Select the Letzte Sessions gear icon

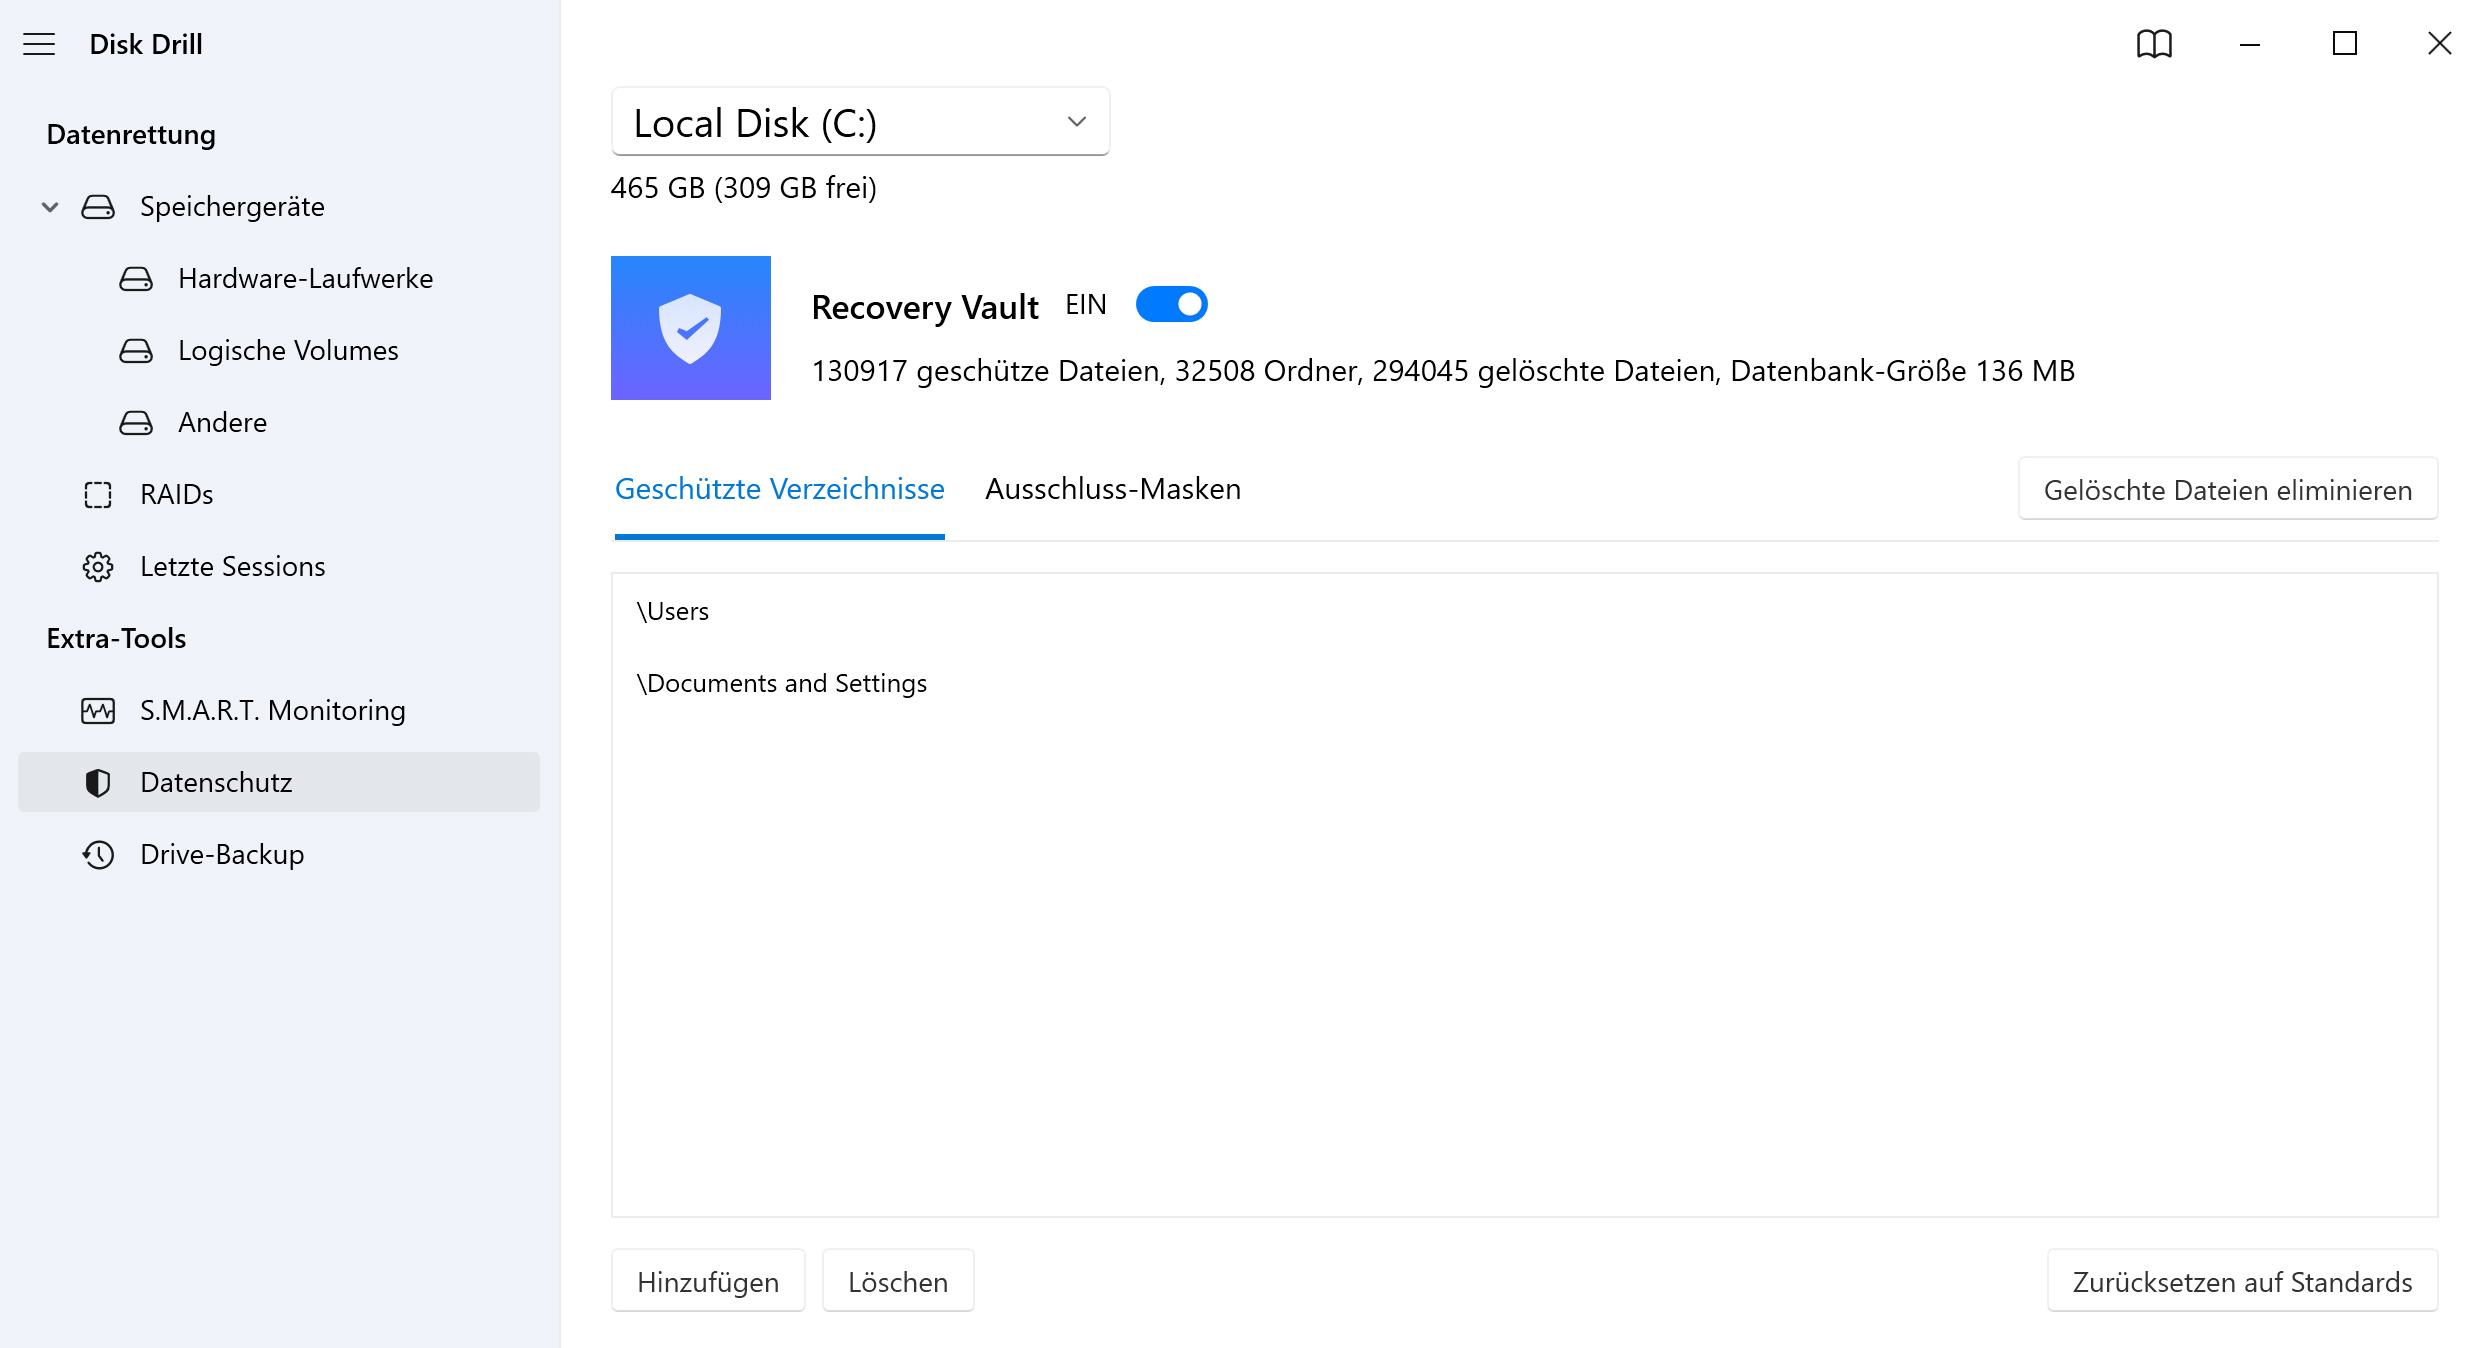pyautogui.click(x=98, y=566)
